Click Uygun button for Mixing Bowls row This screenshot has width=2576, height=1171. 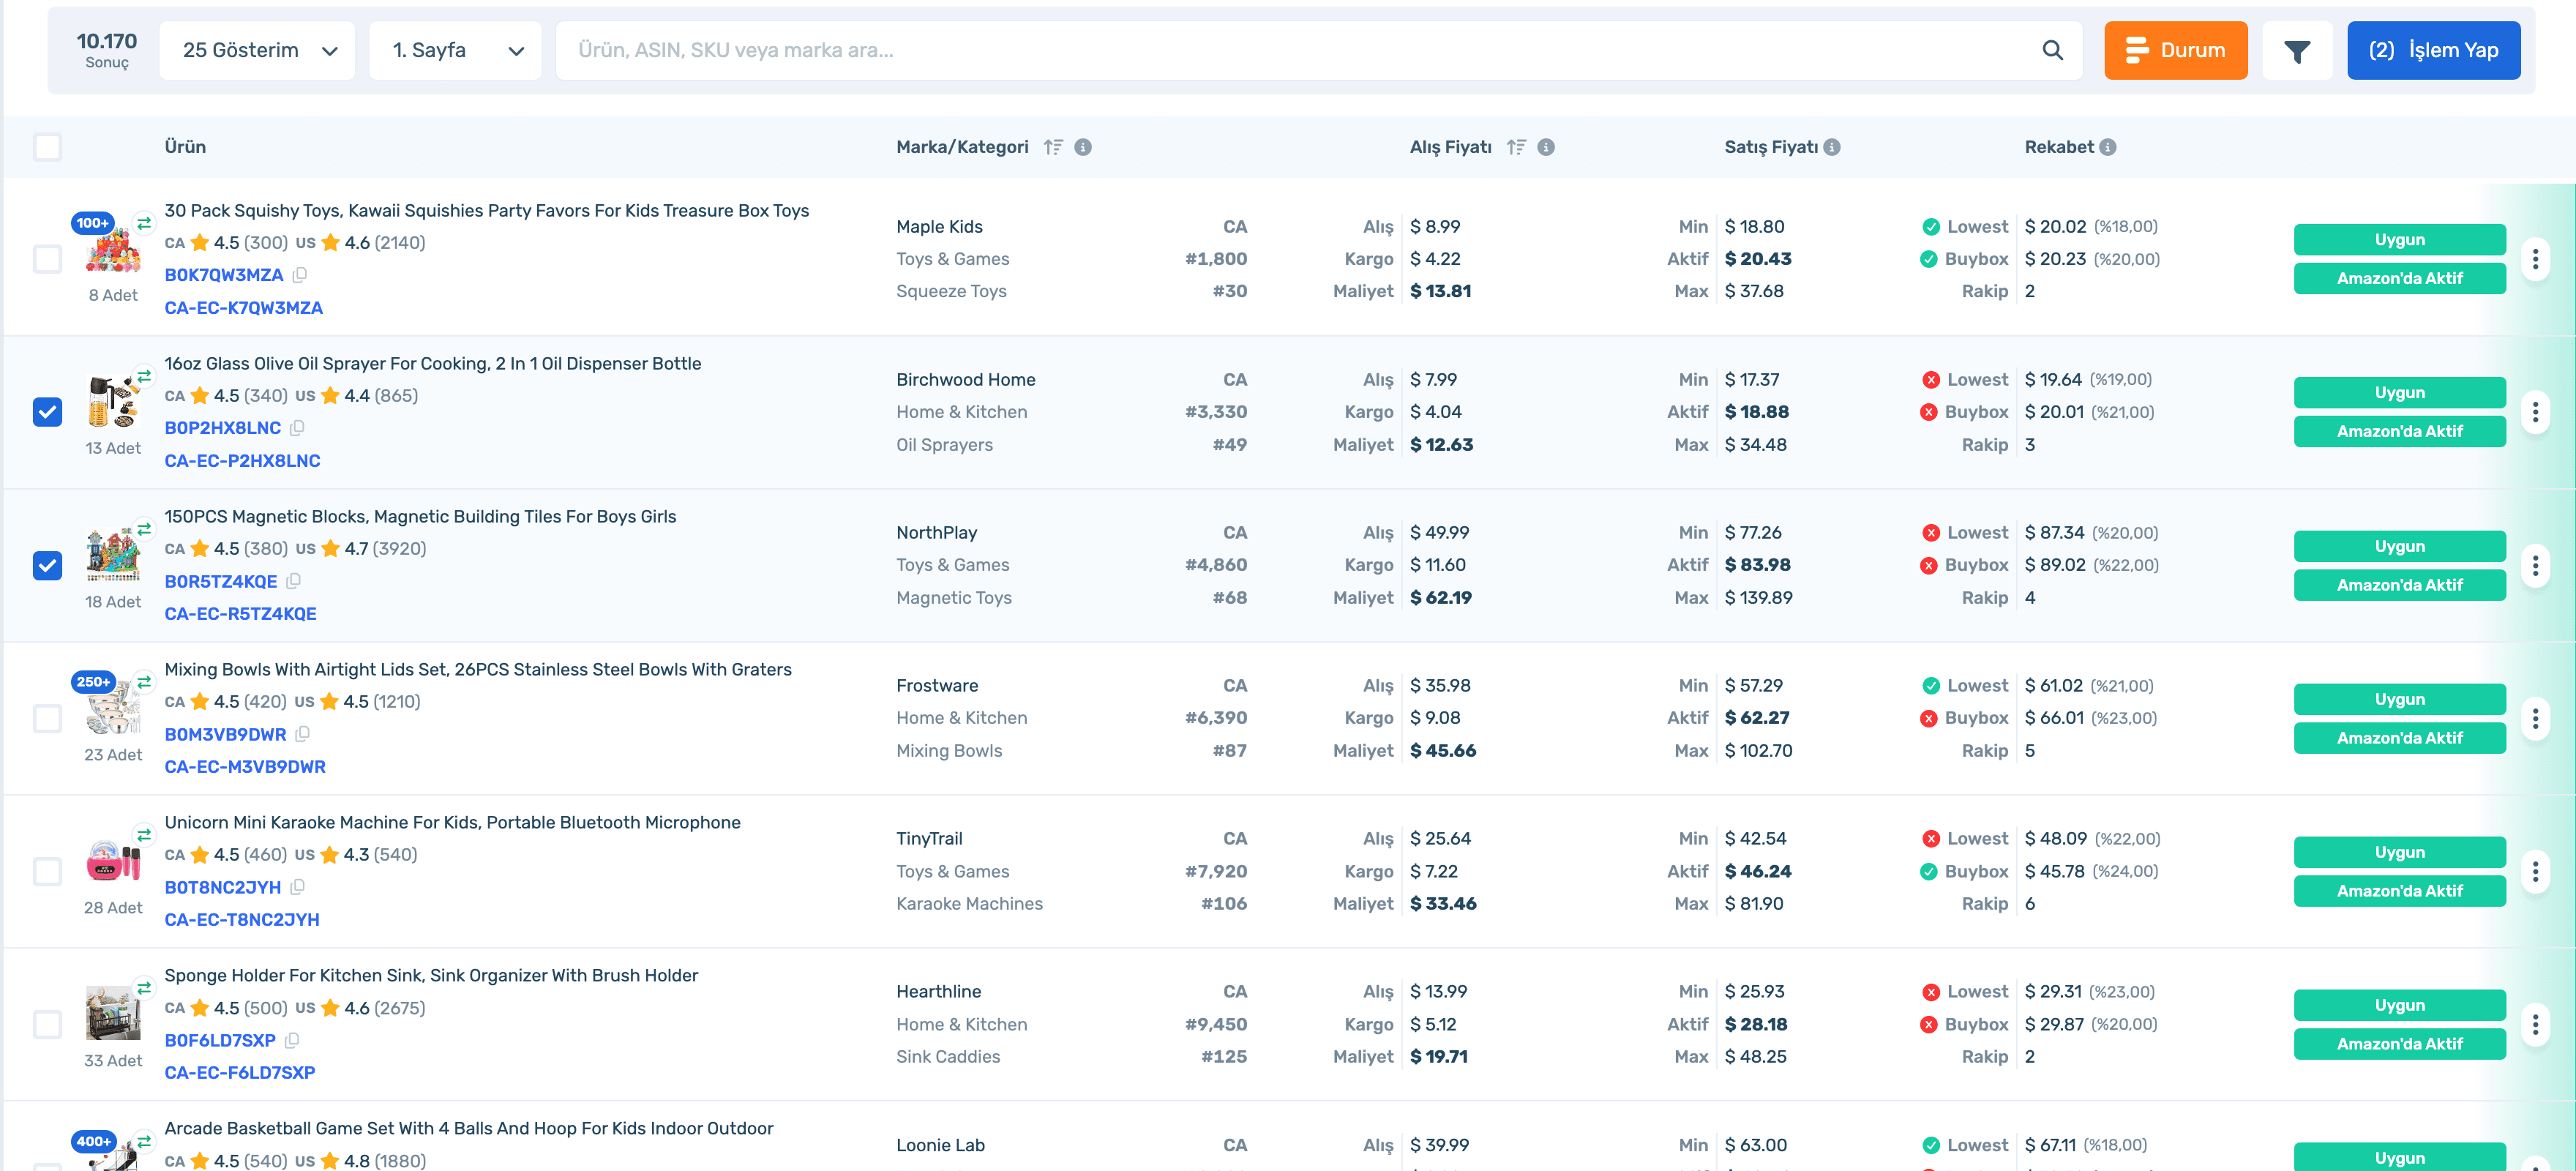(2399, 699)
